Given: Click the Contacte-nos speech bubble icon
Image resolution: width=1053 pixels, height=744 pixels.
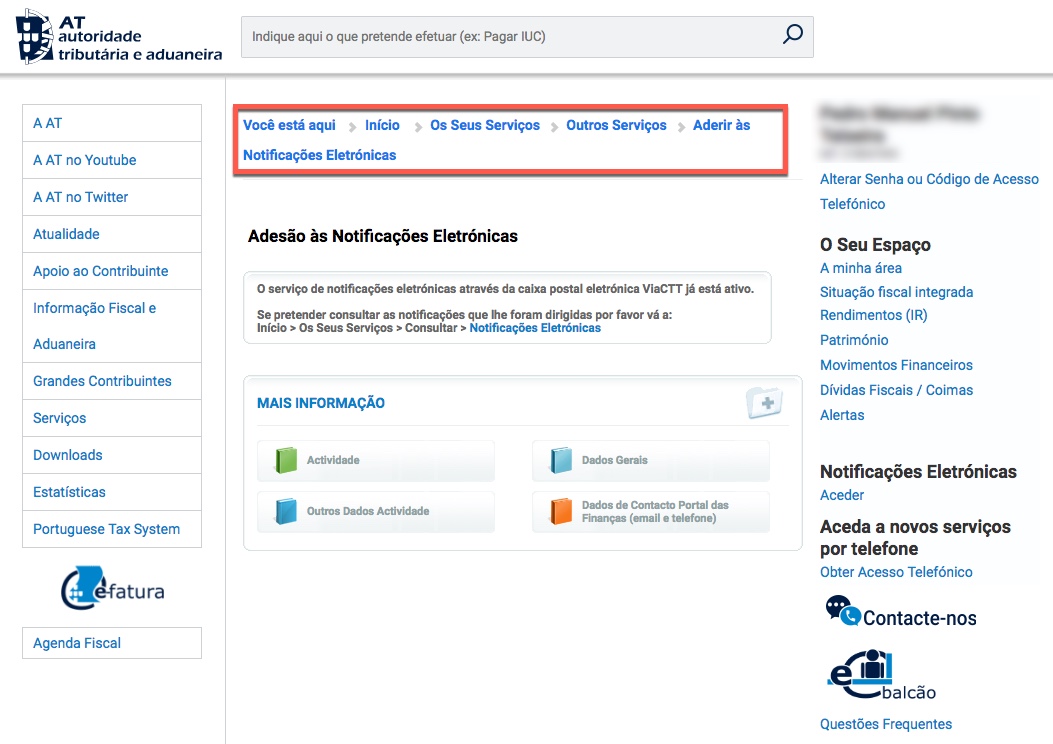Looking at the screenshot, I should [x=843, y=609].
